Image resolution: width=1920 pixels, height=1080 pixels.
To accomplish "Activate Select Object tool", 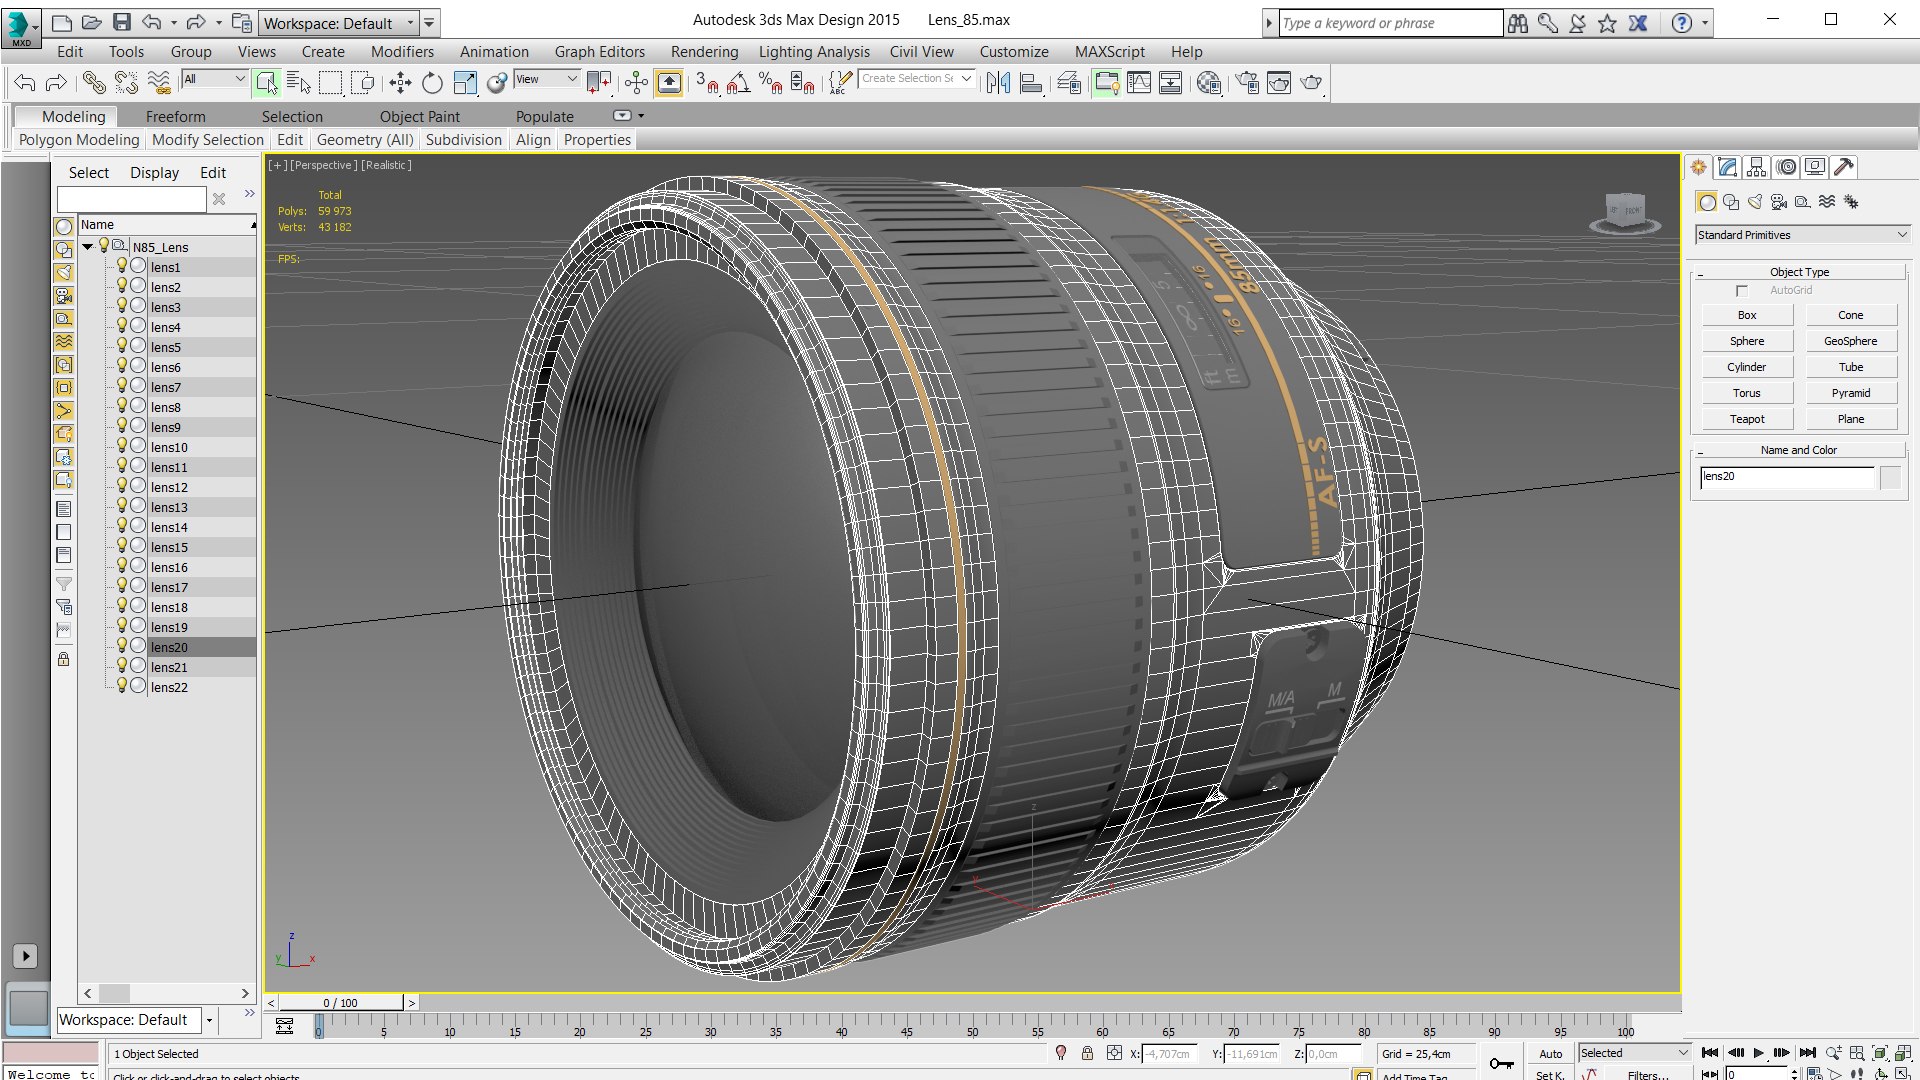I will [266, 83].
